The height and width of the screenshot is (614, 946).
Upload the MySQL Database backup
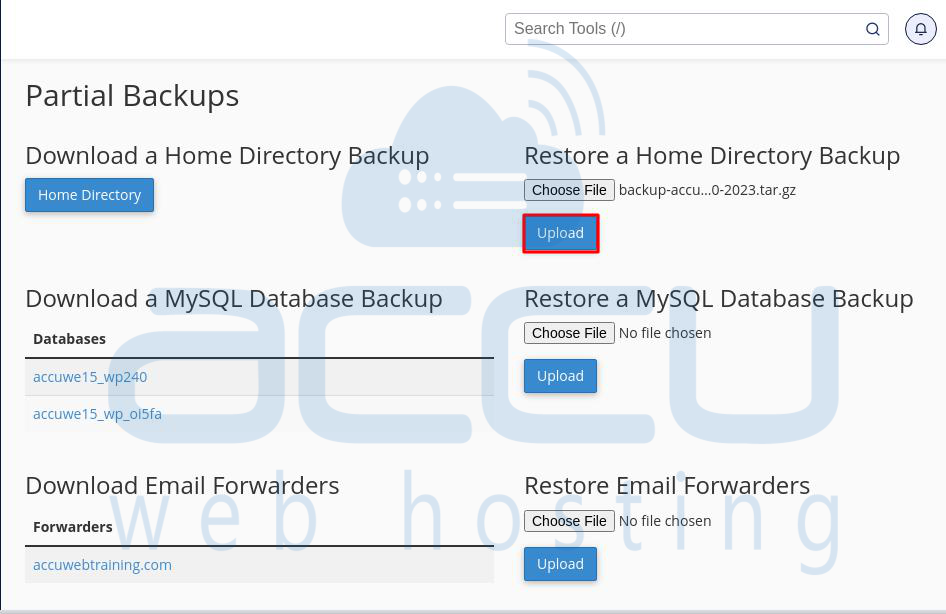tap(560, 376)
